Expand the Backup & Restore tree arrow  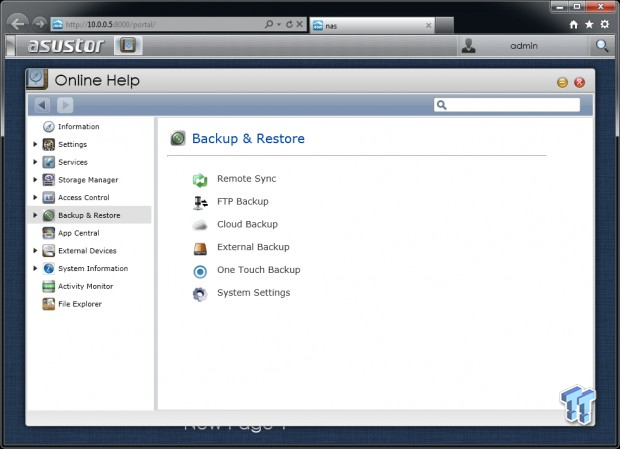click(35, 215)
